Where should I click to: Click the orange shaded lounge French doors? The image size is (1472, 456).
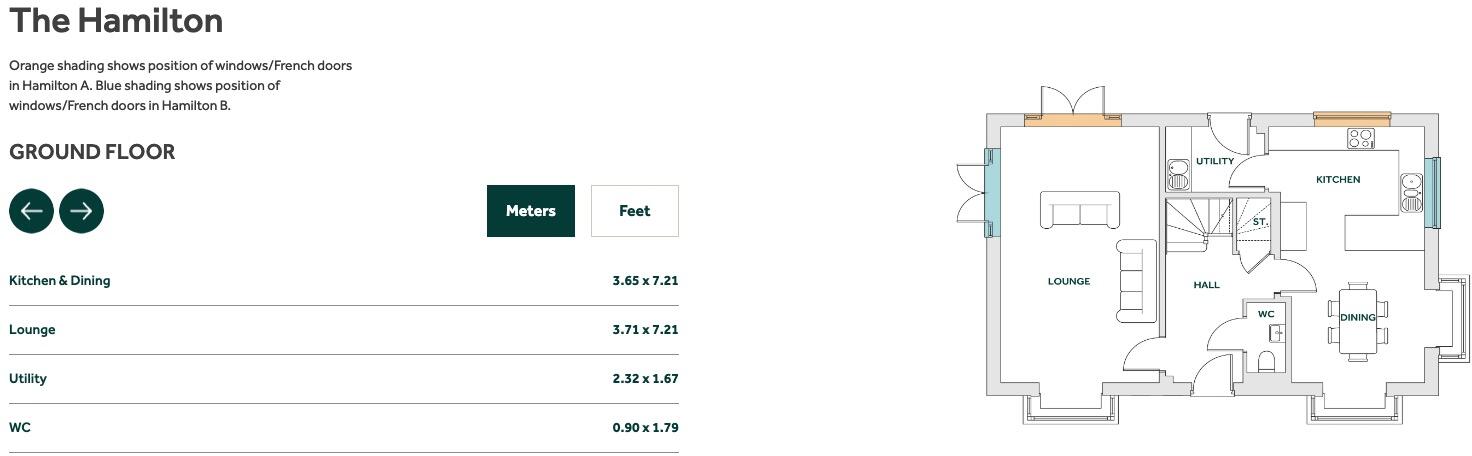[x=1072, y=120]
